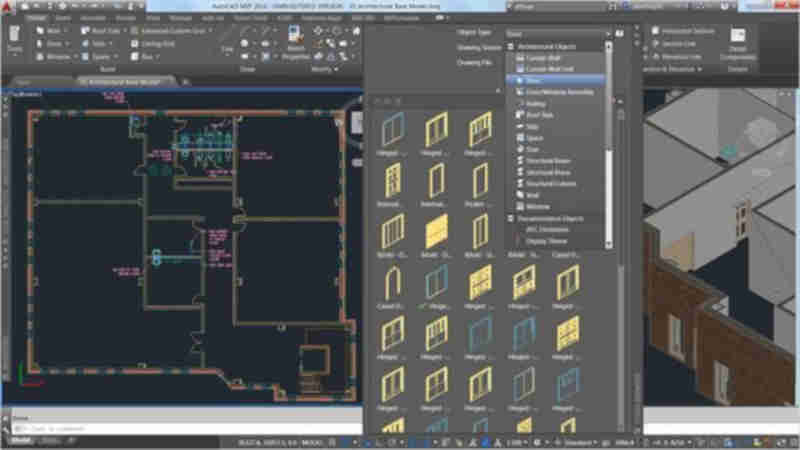Expand the Modify panel
The height and width of the screenshot is (450, 800).
point(324,69)
